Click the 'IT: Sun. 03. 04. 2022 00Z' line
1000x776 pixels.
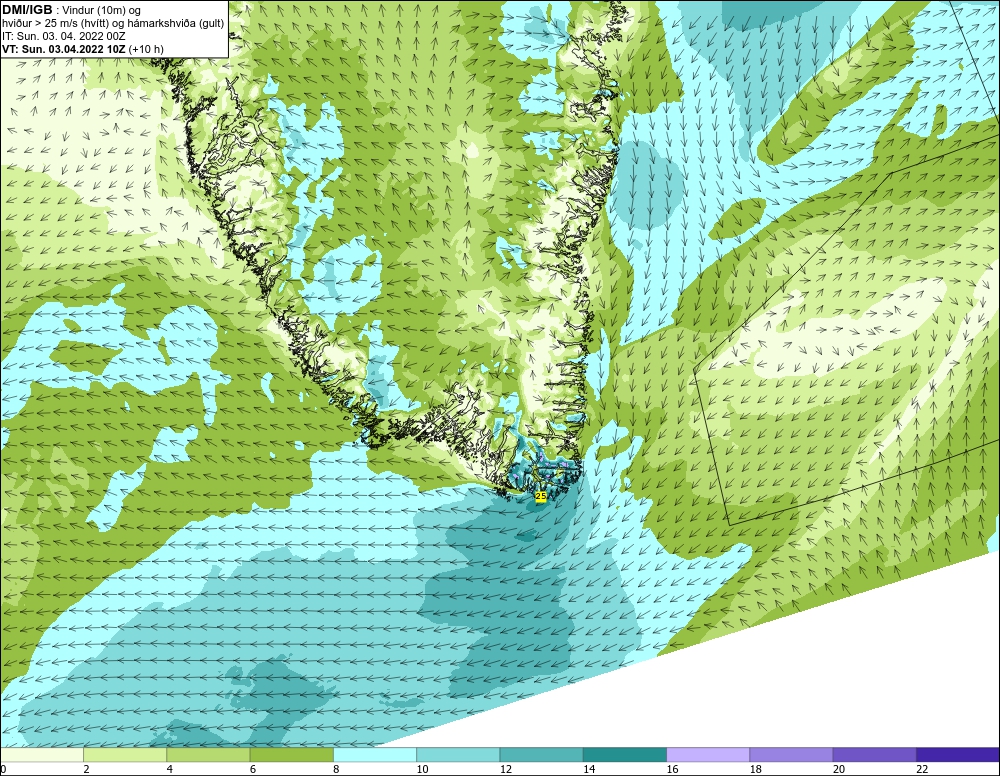64,36
